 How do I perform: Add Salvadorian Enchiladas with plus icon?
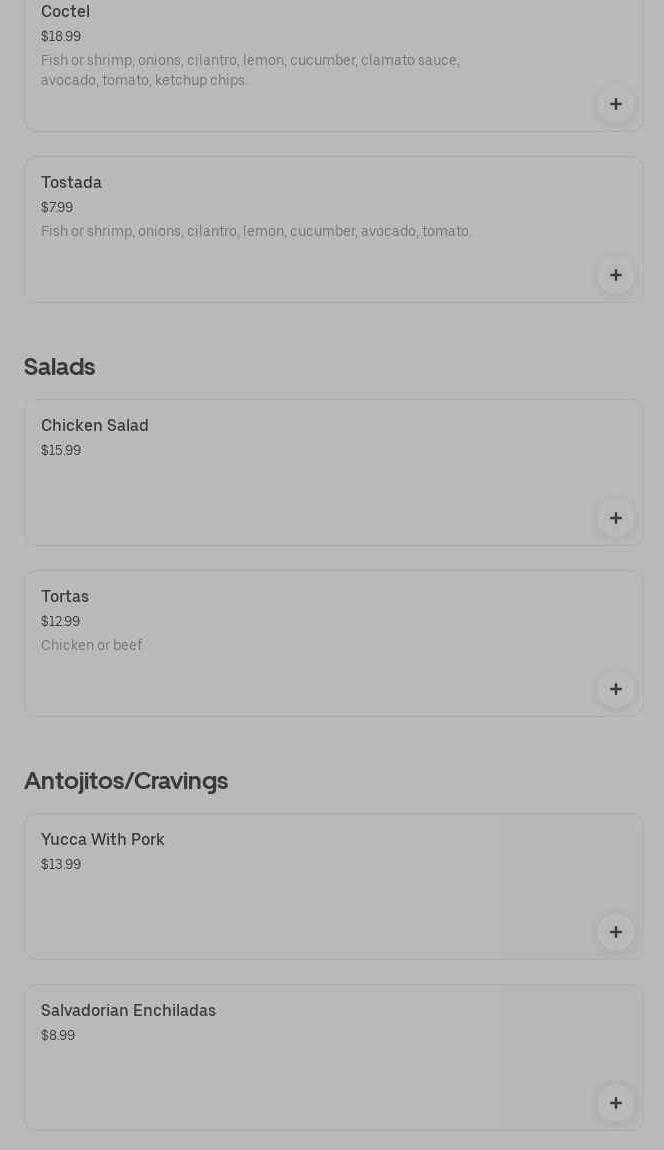[x=616, y=1103]
